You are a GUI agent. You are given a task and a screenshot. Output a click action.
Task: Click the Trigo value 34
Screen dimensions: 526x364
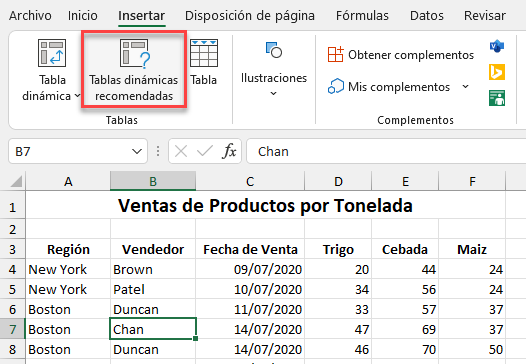pos(338,289)
